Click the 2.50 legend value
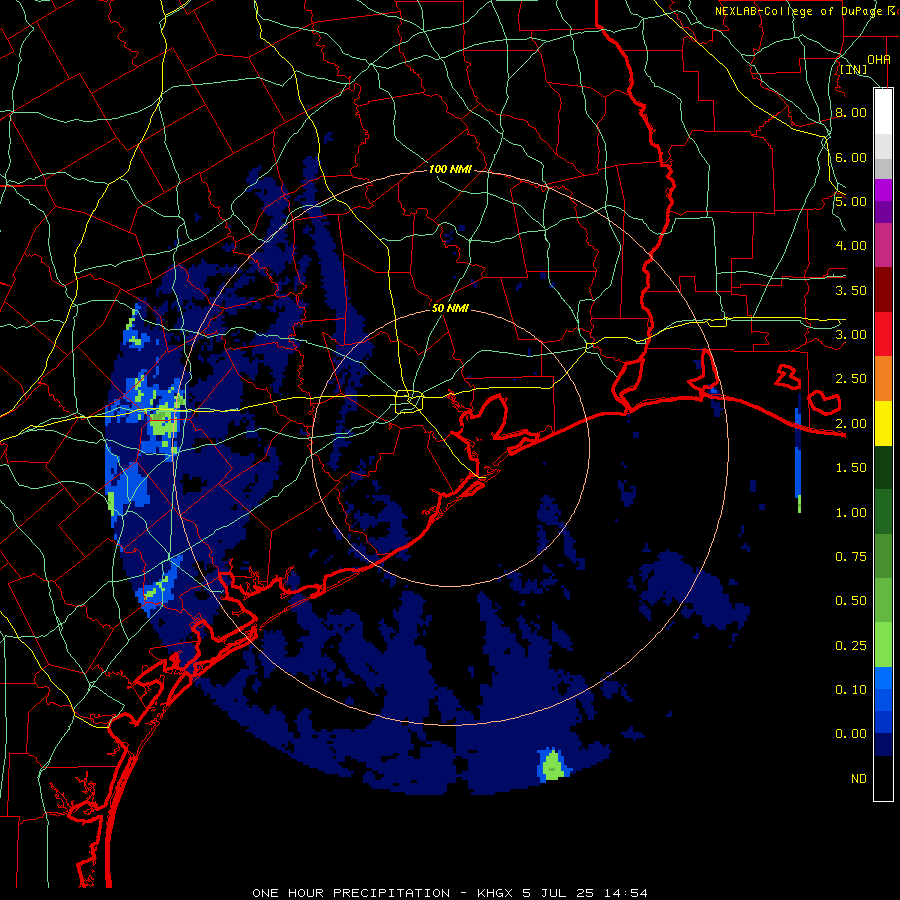The image size is (900, 900). tap(851, 379)
